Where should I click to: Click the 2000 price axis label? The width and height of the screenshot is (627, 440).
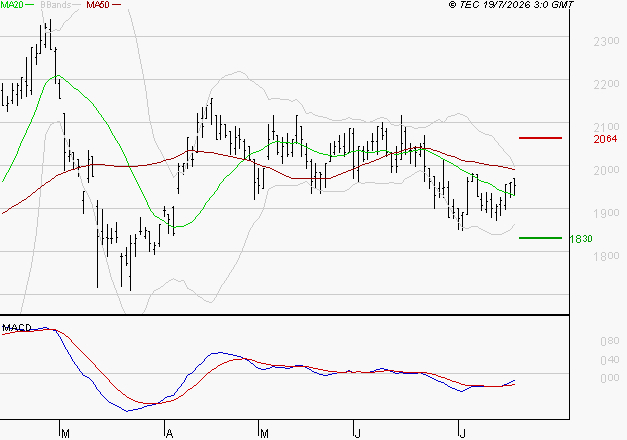point(606,170)
